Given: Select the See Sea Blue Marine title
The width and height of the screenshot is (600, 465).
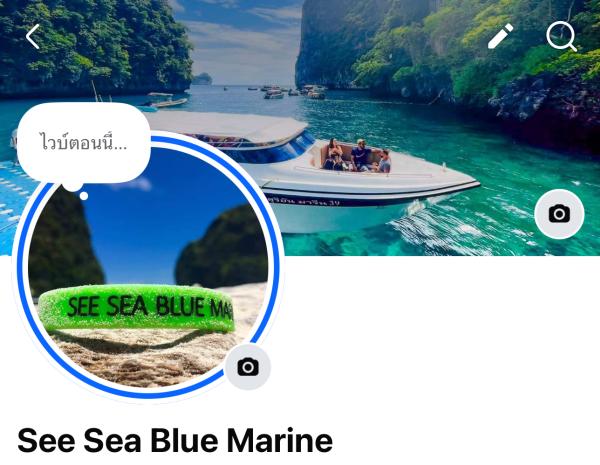Looking at the screenshot, I should click(175, 441).
